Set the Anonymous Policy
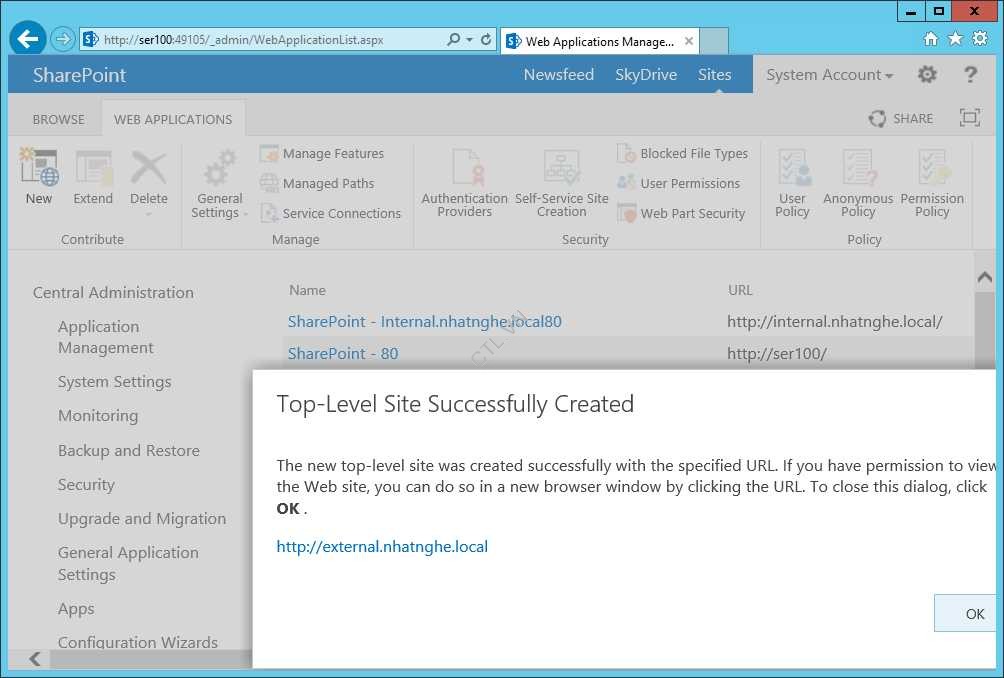This screenshot has width=1004, height=678. (x=856, y=180)
